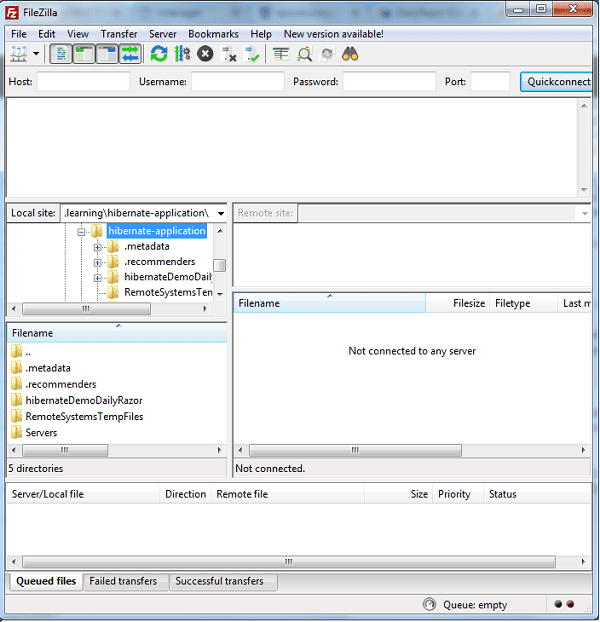Toggle synchronized browsing
The width and height of the screenshot is (600, 622).
[x=327, y=54]
